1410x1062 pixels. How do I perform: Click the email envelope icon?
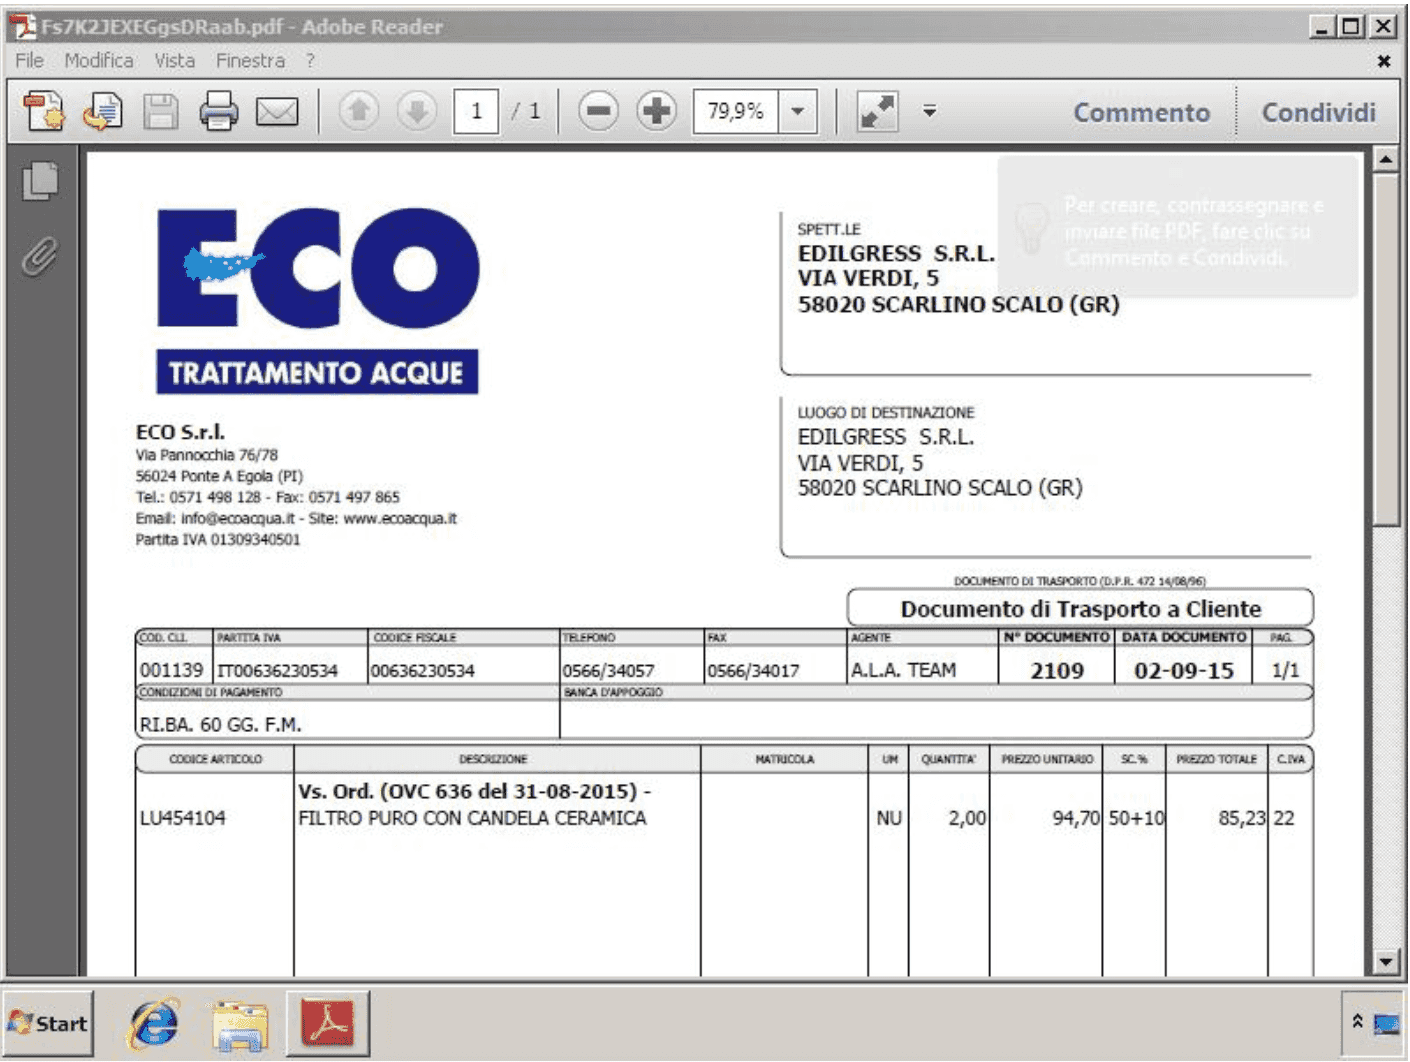pyautogui.click(x=277, y=111)
